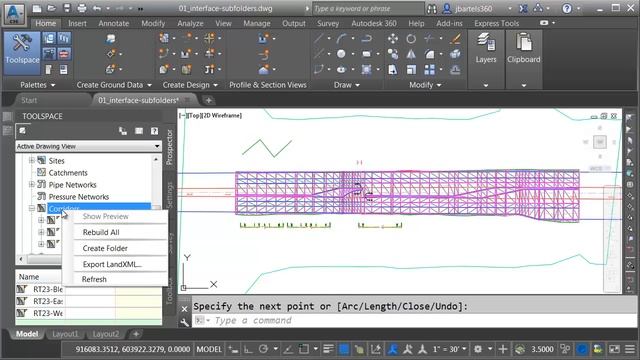This screenshot has width=640, height=360.
Task: Click the Save icon in quick access toolbar
Action: click(x=67, y=8)
